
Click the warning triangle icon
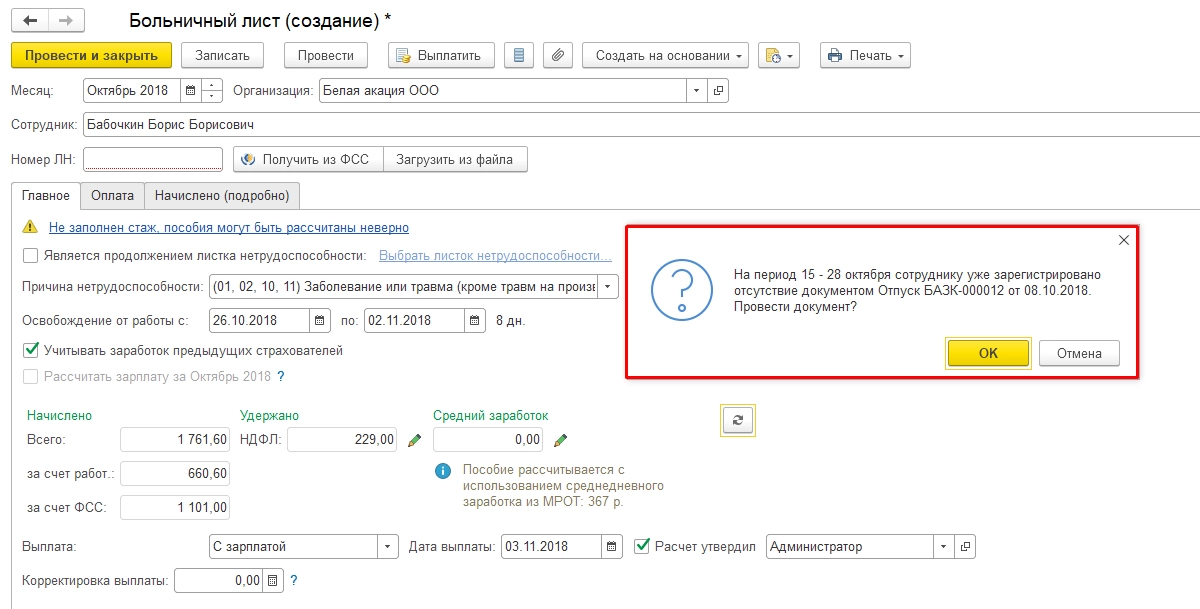point(31,228)
